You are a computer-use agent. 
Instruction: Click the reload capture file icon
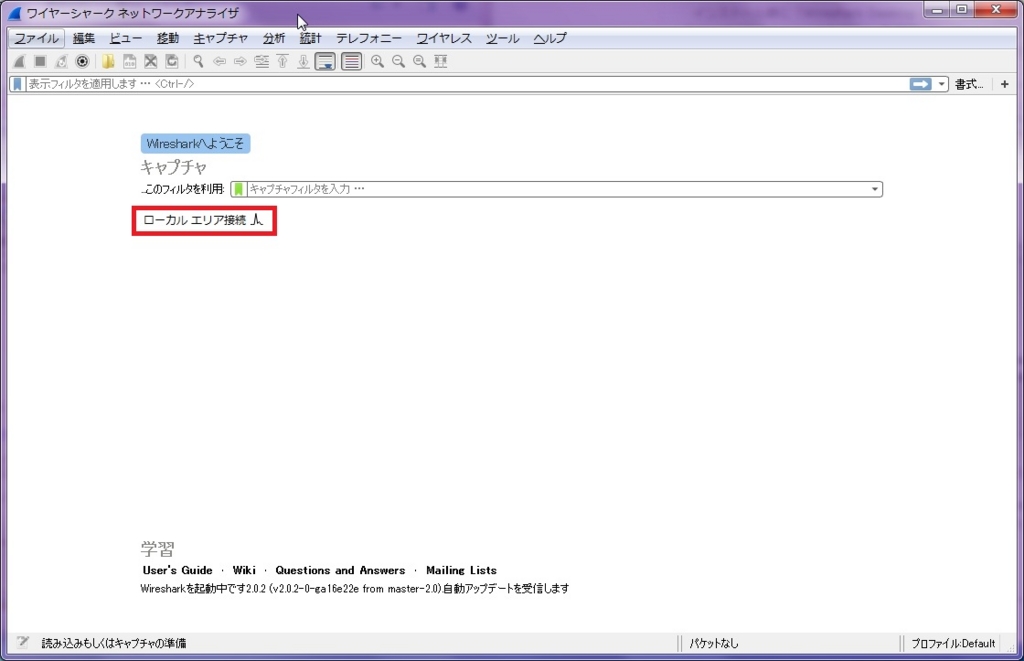coord(171,61)
